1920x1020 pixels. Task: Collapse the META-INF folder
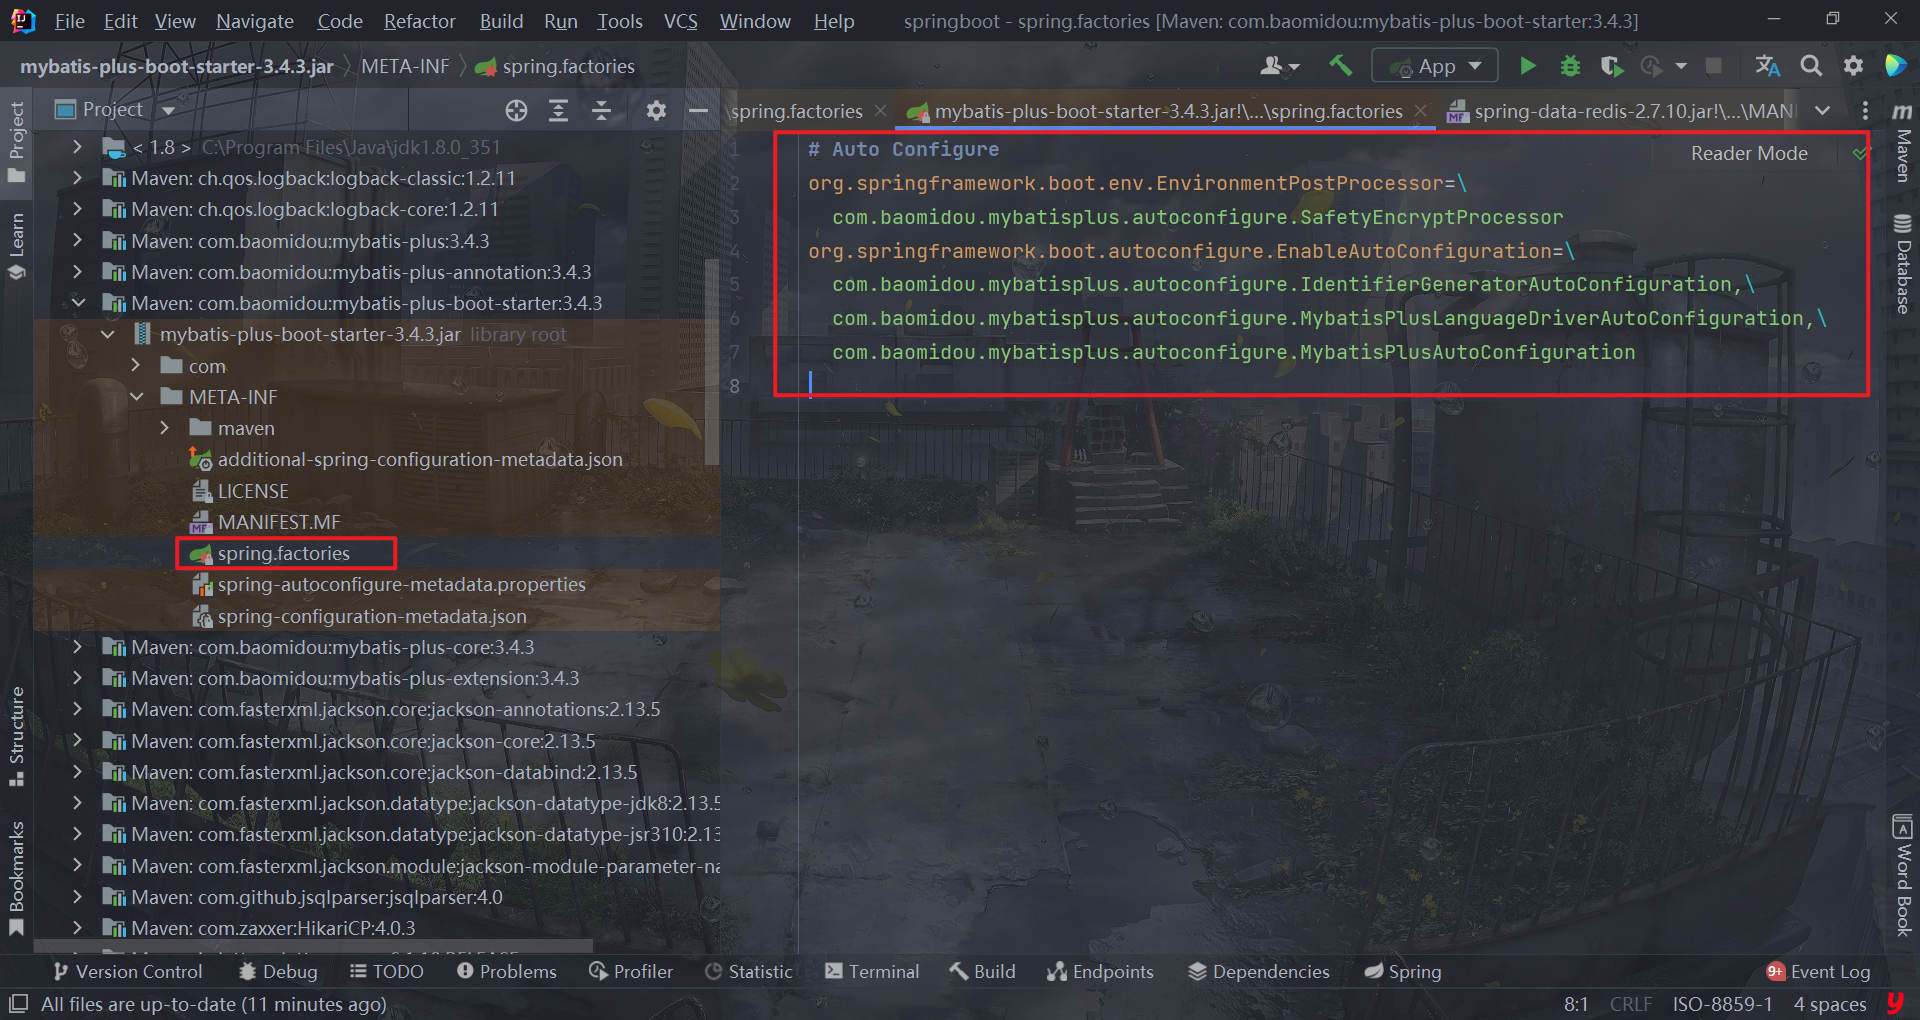136,397
